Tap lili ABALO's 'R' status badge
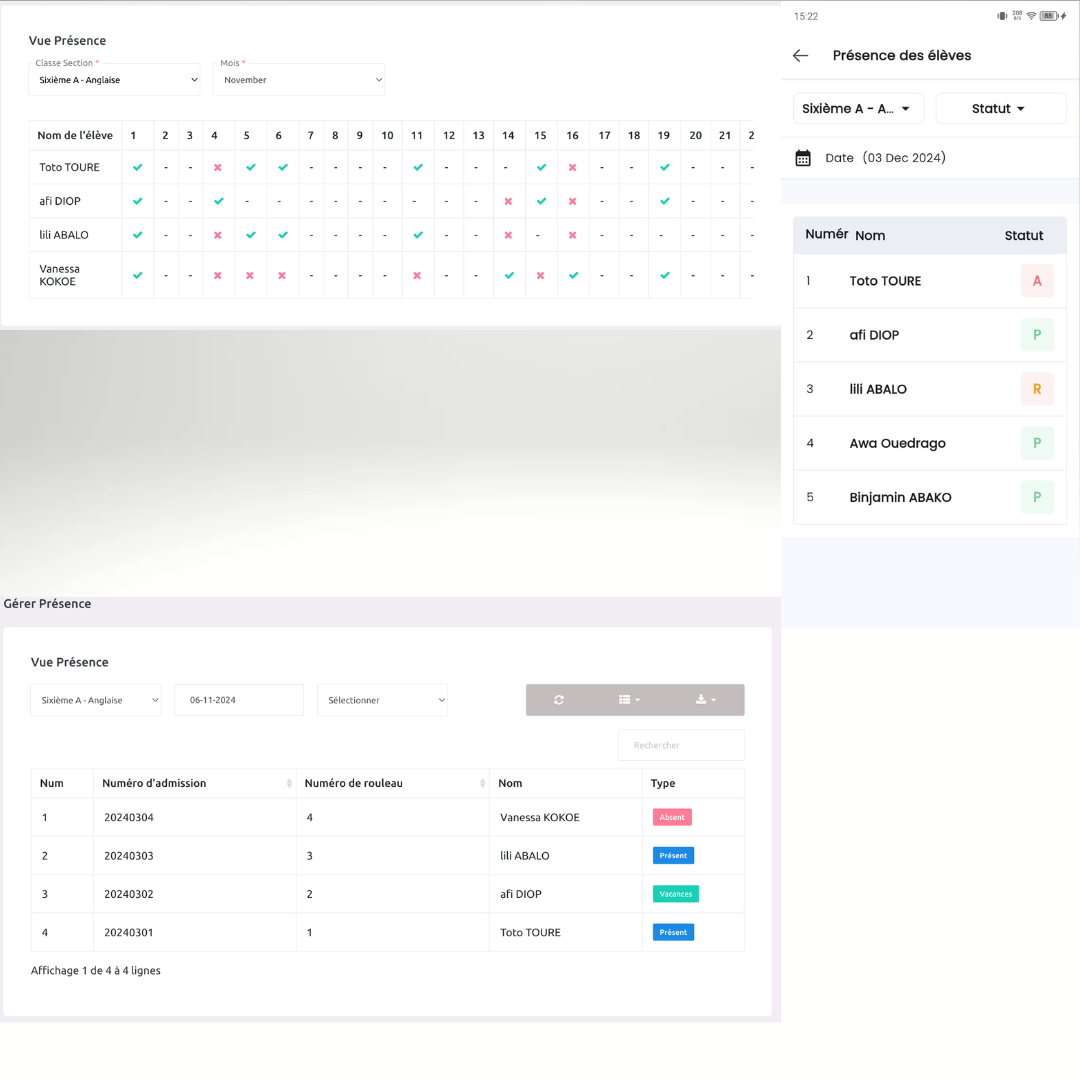This screenshot has width=1080, height=1080. (x=1037, y=389)
